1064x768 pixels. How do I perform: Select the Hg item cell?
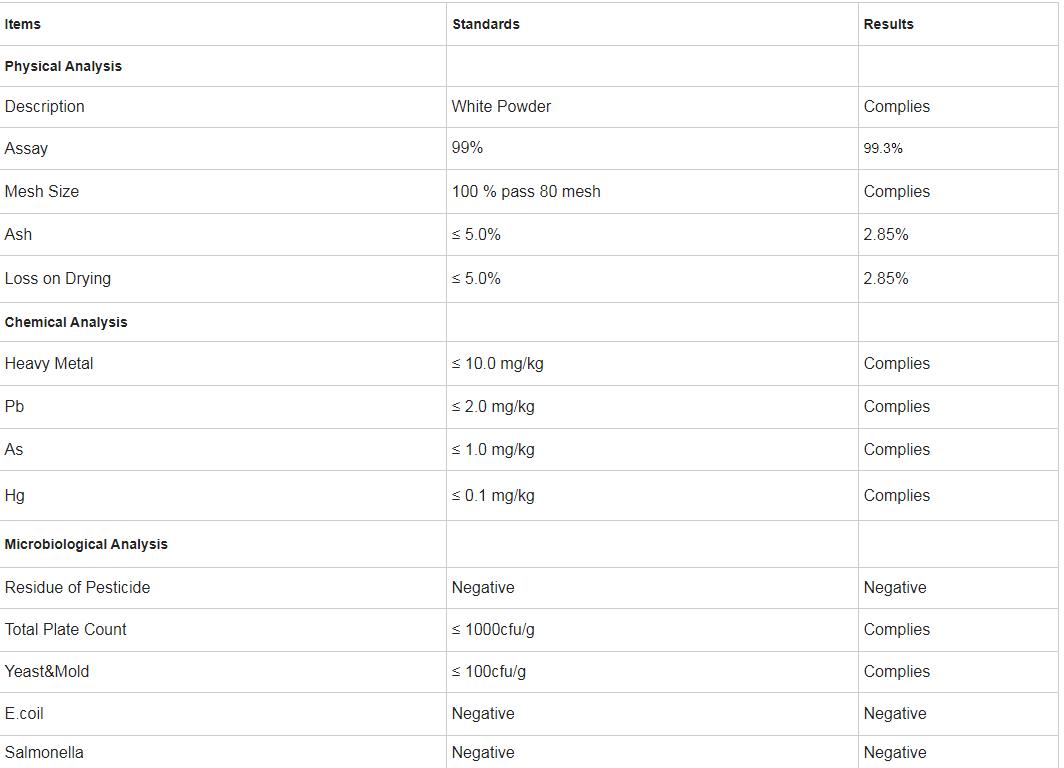coord(15,495)
